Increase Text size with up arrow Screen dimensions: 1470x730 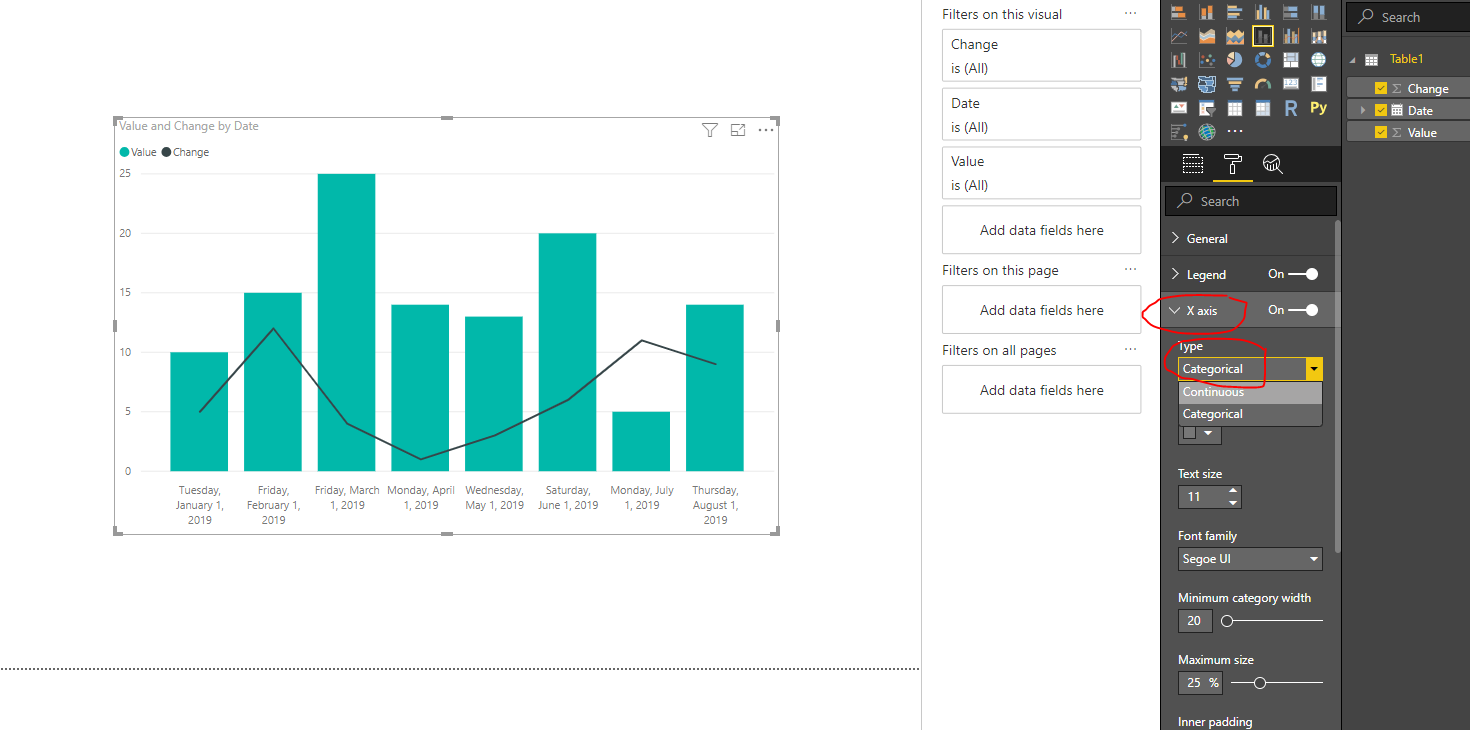click(x=1233, y=491)
